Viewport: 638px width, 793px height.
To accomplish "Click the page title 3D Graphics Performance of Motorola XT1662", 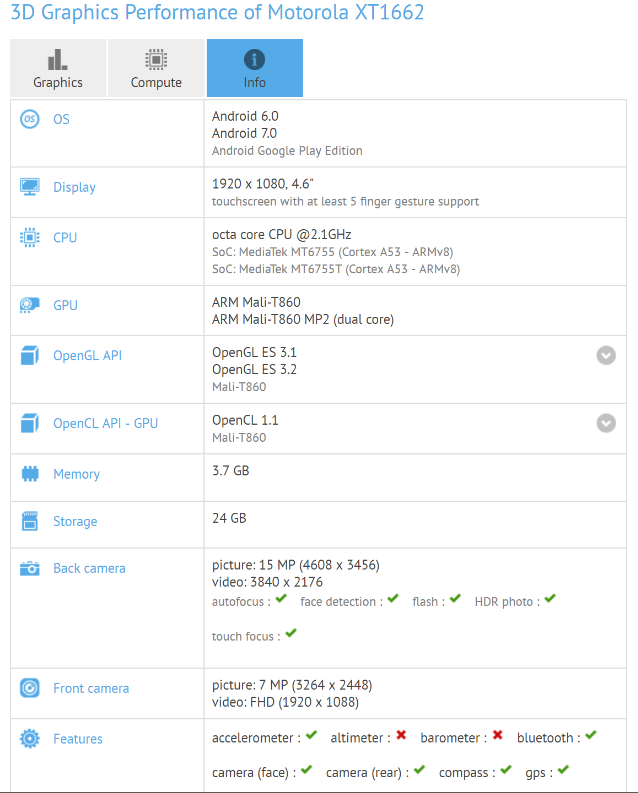I will point(217,12).
